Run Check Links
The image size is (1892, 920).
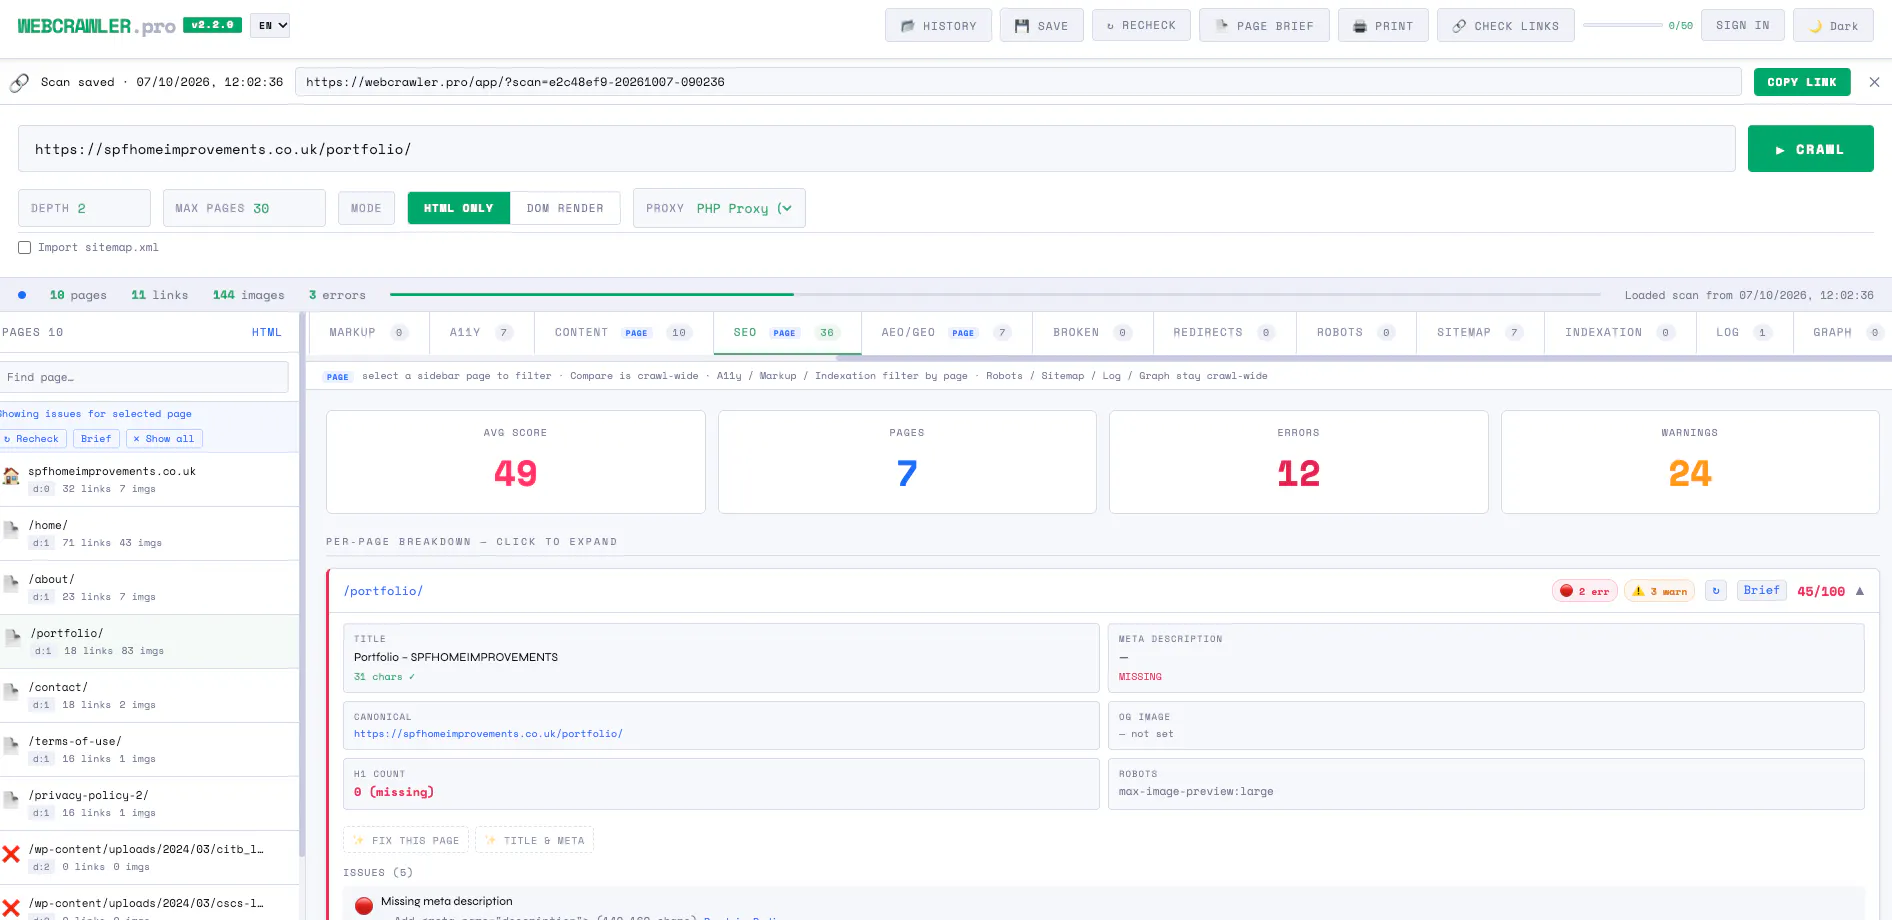(1505, 25)
